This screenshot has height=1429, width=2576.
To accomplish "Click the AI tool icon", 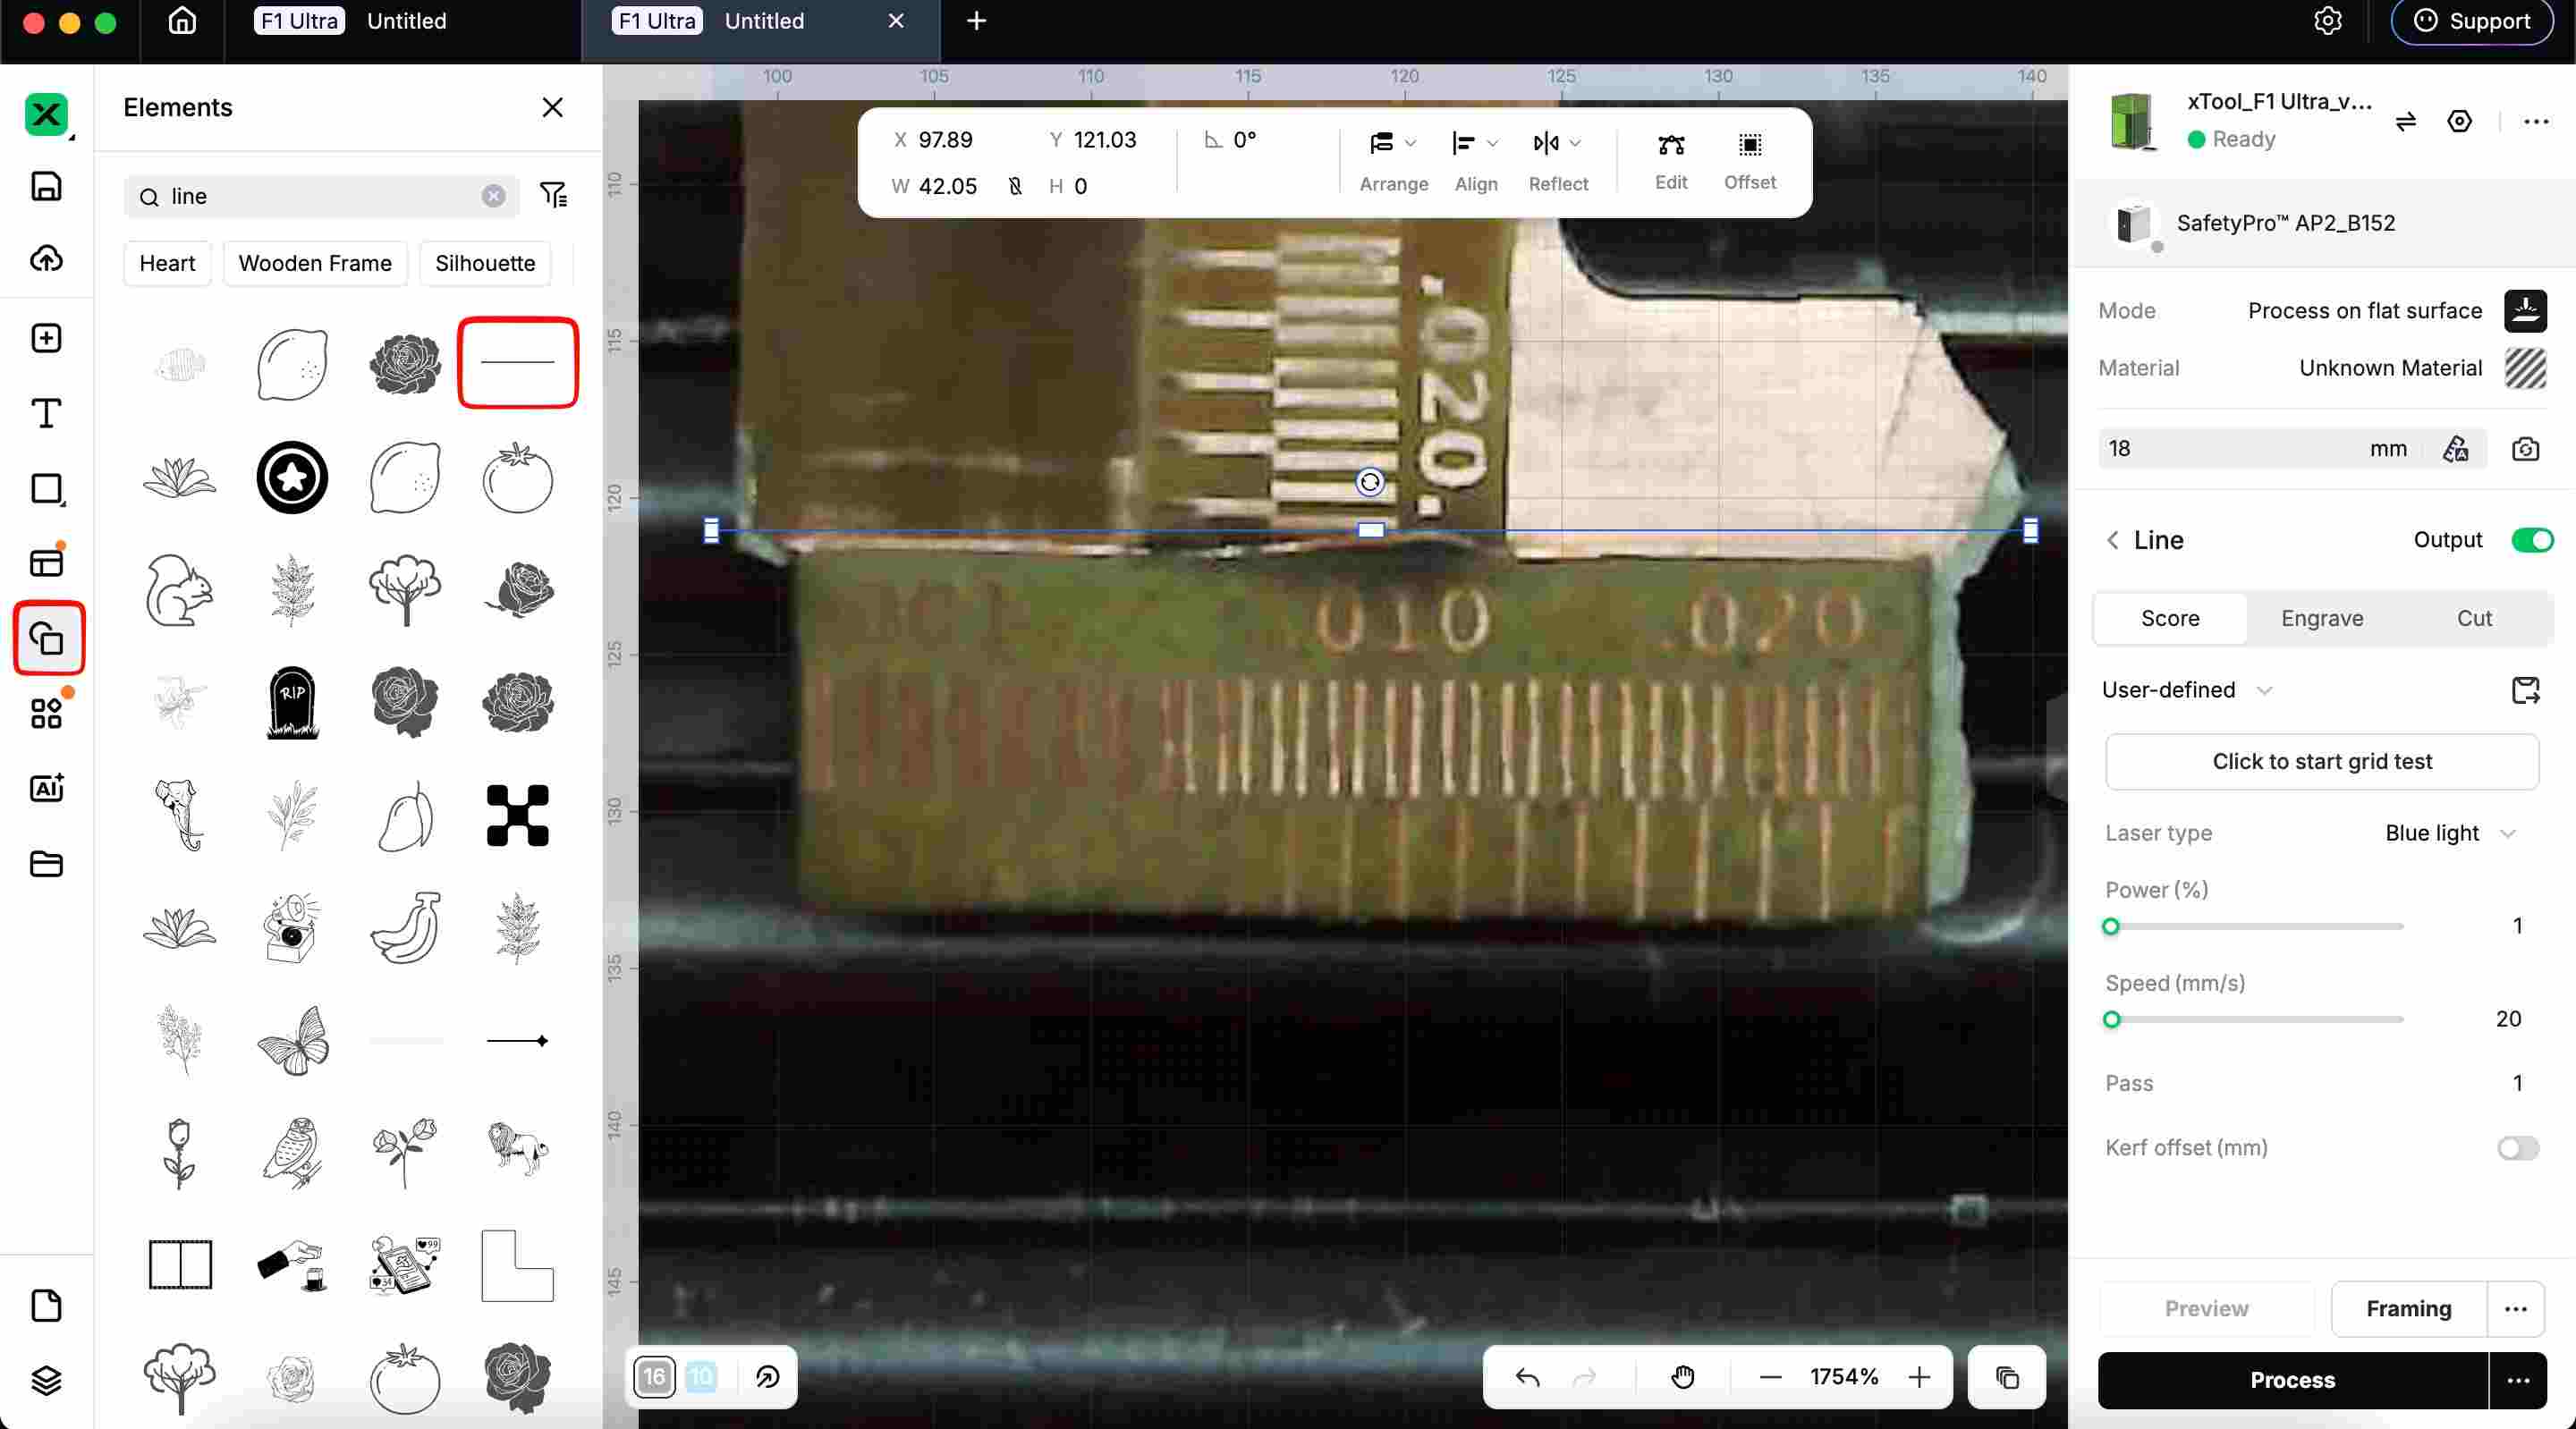I will pos(46,788).
